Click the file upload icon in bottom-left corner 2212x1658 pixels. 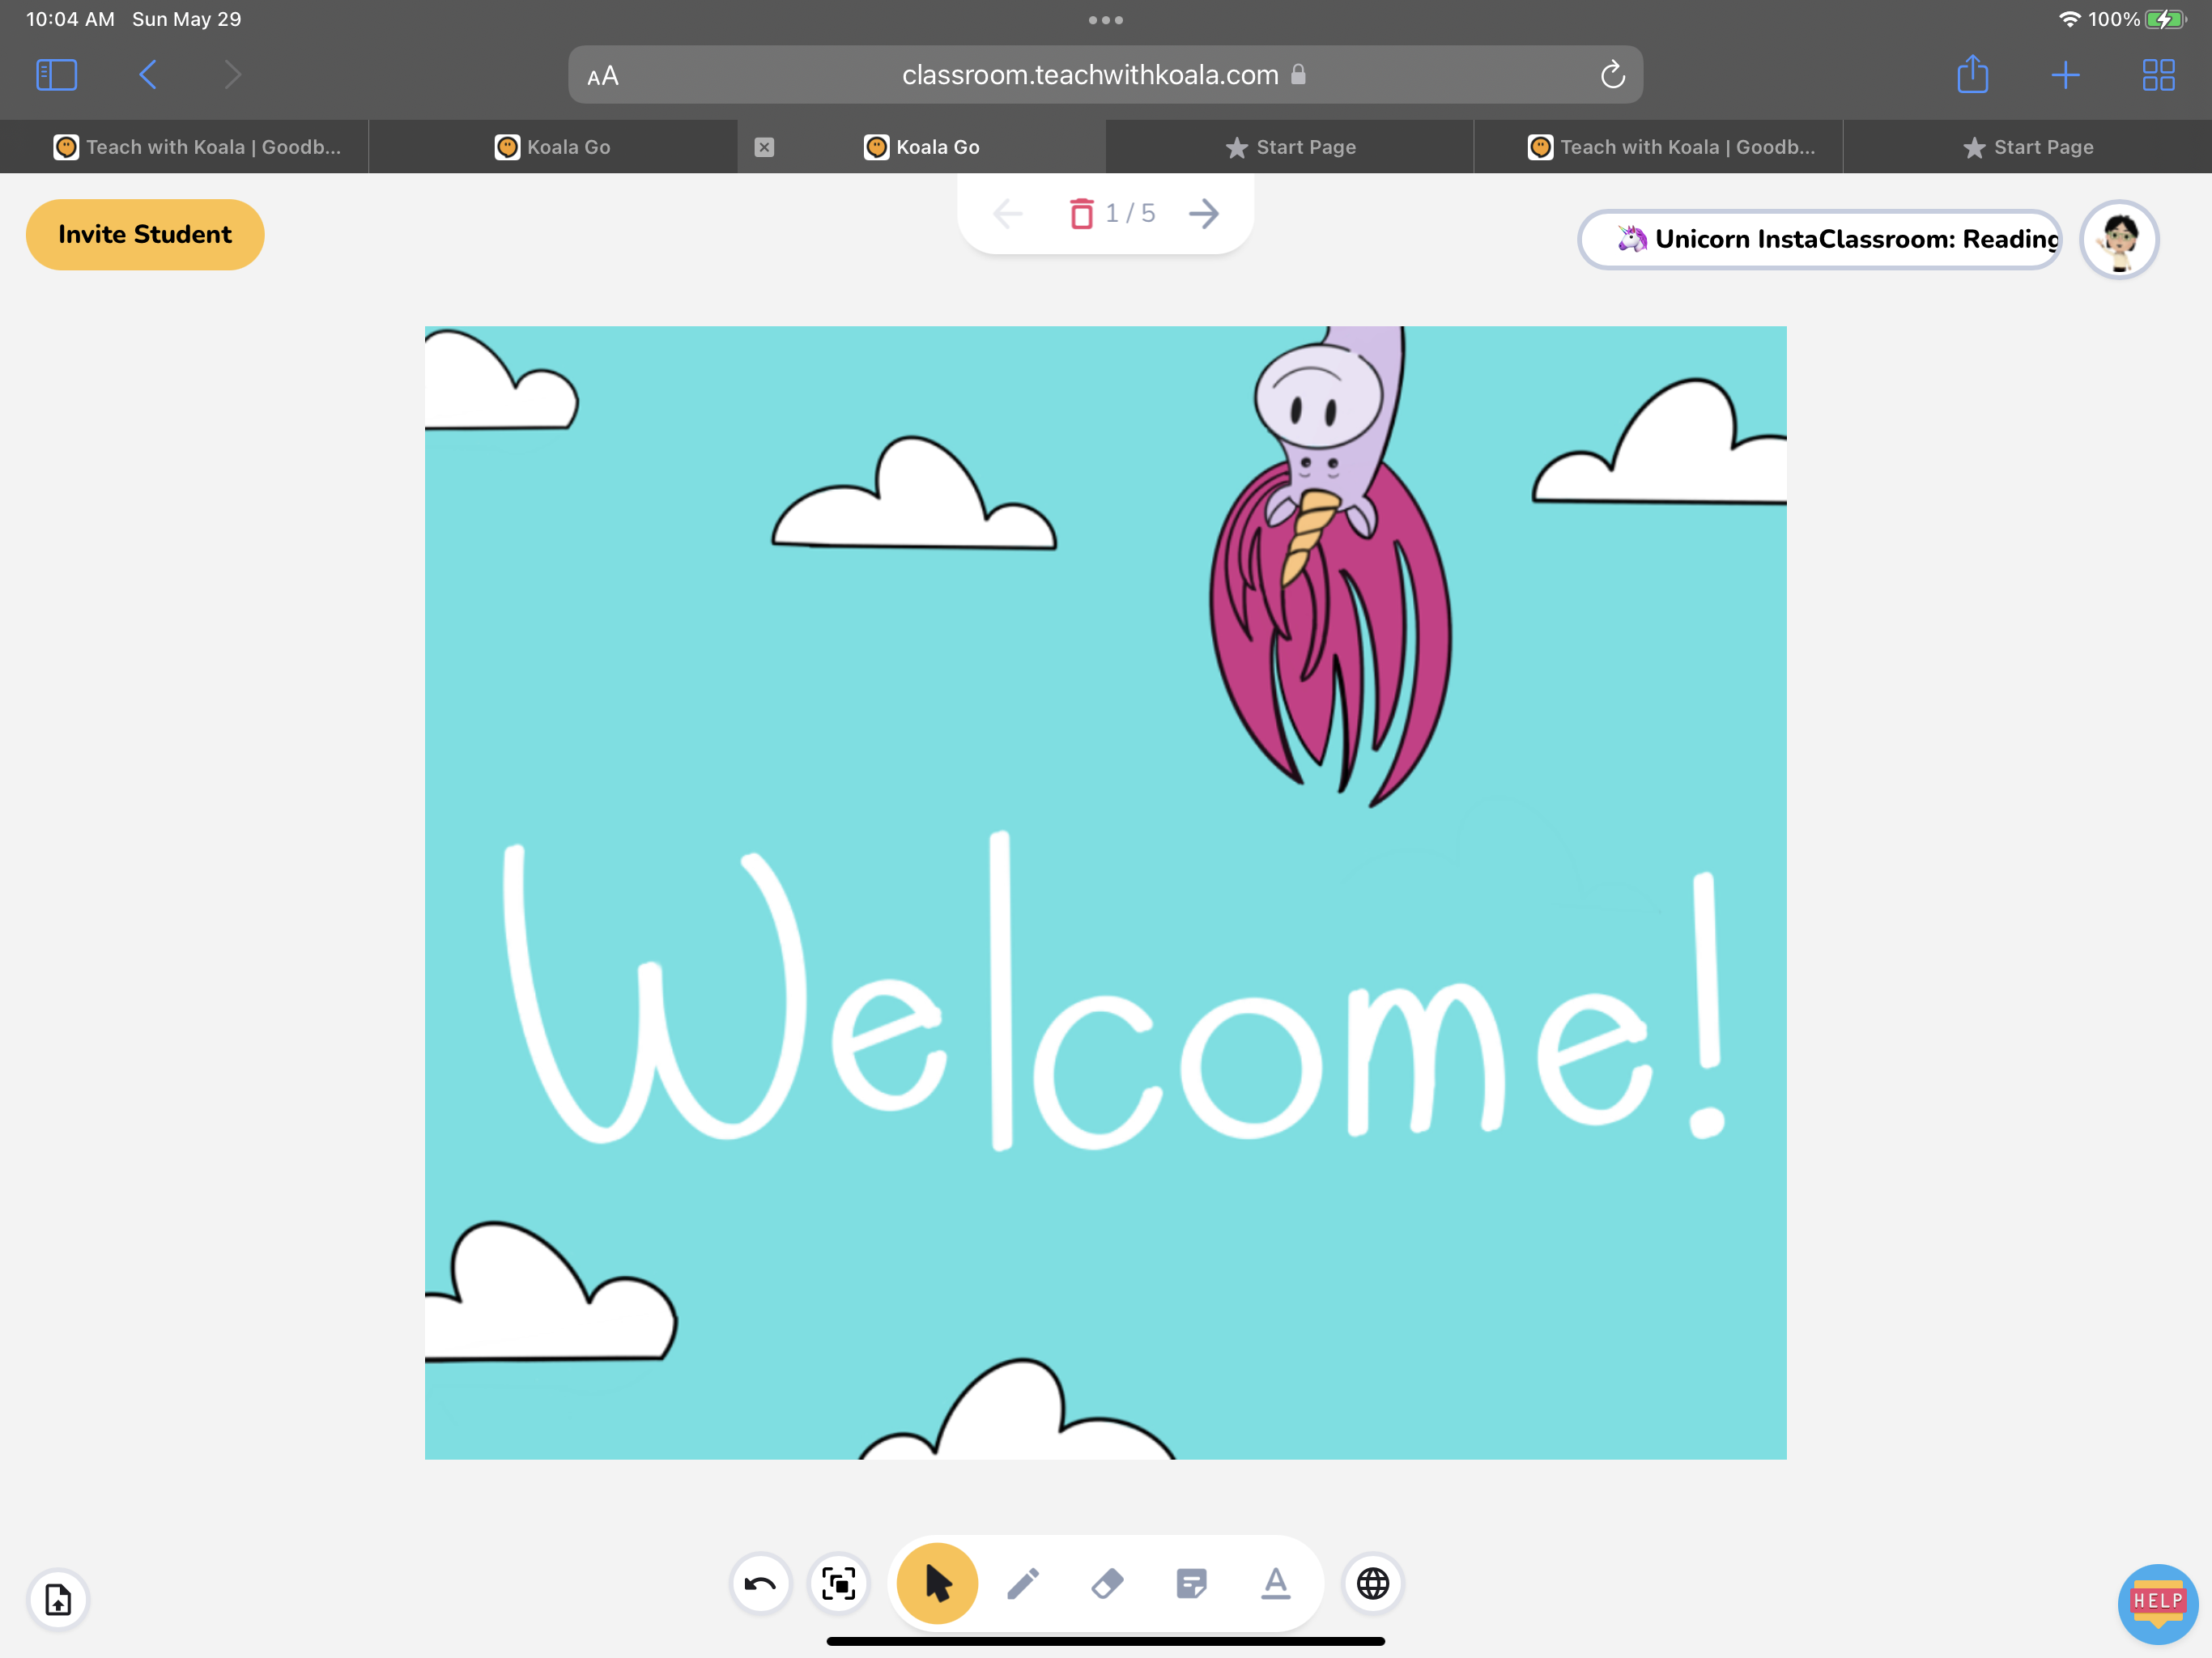[x=57, y=1600]
